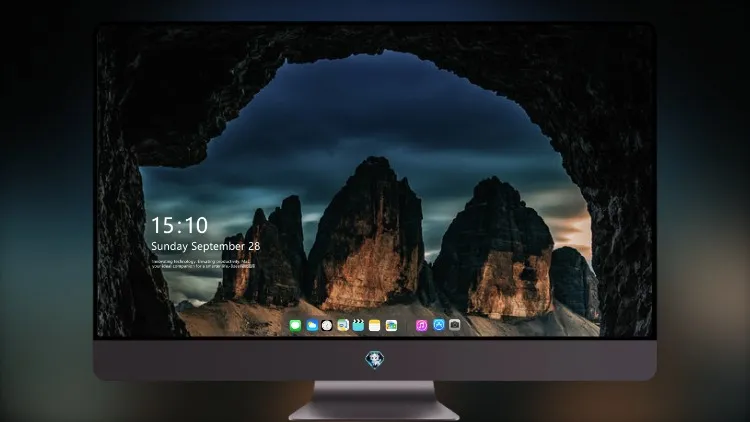Screen dimensions: 750x422
Task: Launch the Camera app from dock
Action: point(455,325)
